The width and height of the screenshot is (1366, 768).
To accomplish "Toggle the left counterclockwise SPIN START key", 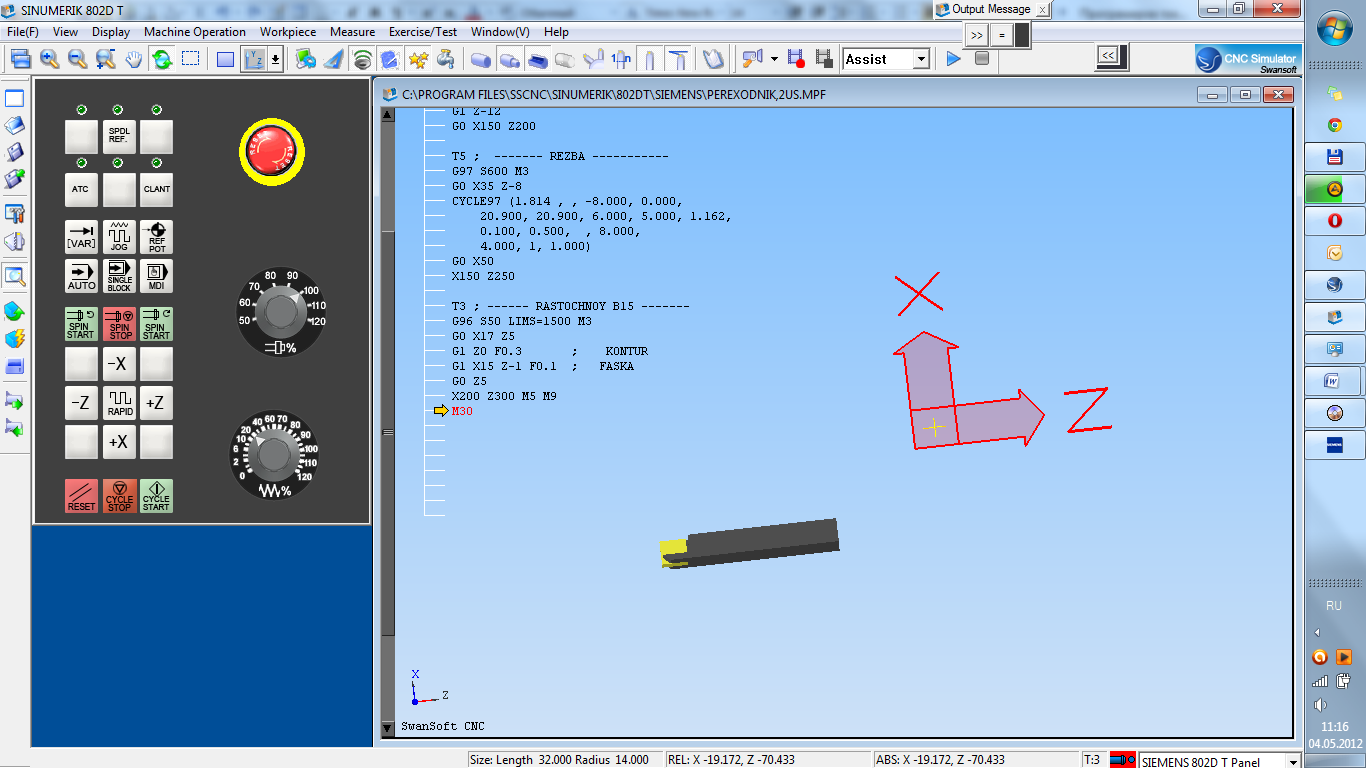I will tap(81, 324).
